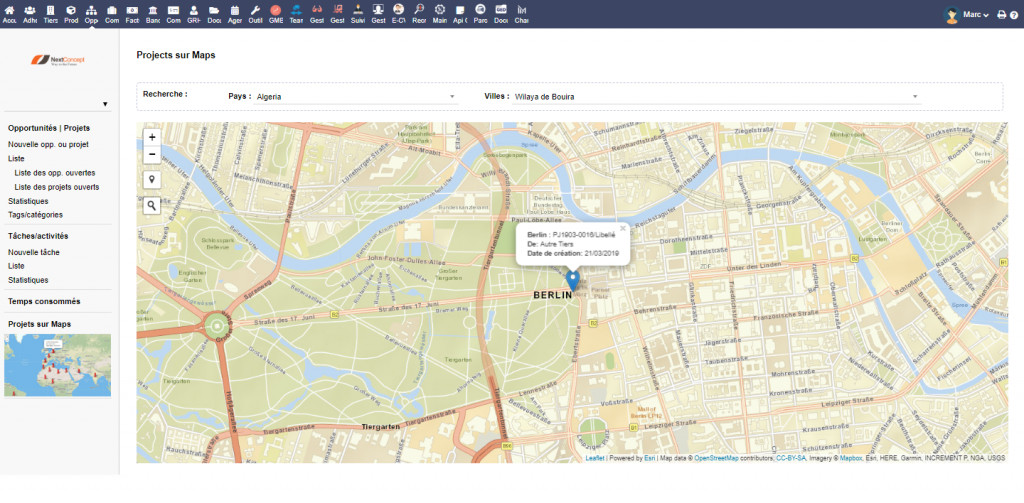
Task: Open Temps consommés in sidebar
Action: click(x=44, y=301)
